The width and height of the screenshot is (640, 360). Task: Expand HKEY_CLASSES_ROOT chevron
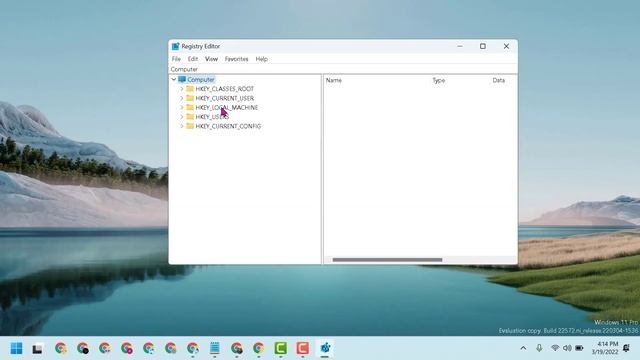182,89
